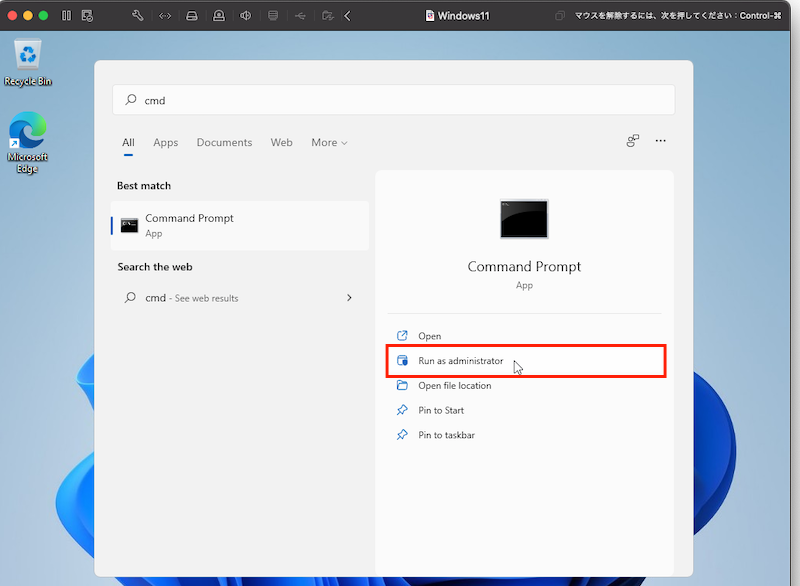Click the sound card speaker icon
Viewport: 800px width, 586px height.
tap(245, 16)
